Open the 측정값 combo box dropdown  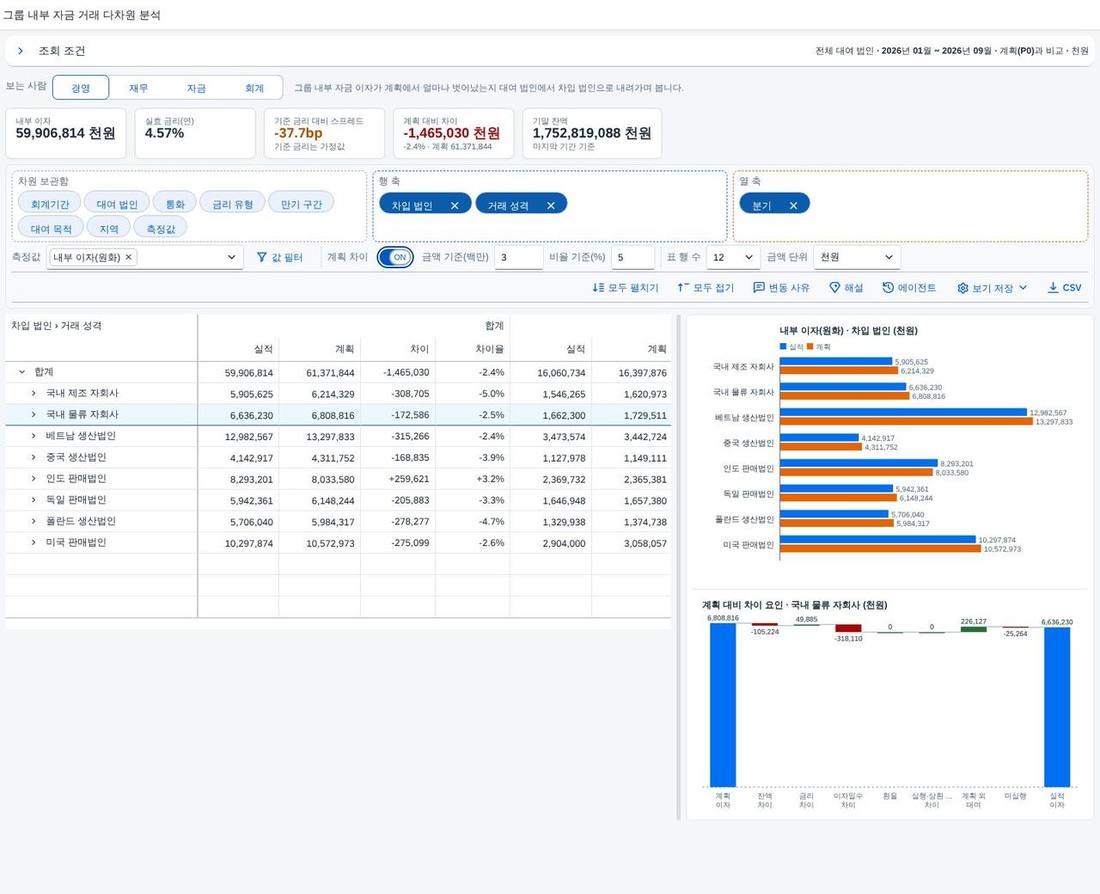pos(232,258)
